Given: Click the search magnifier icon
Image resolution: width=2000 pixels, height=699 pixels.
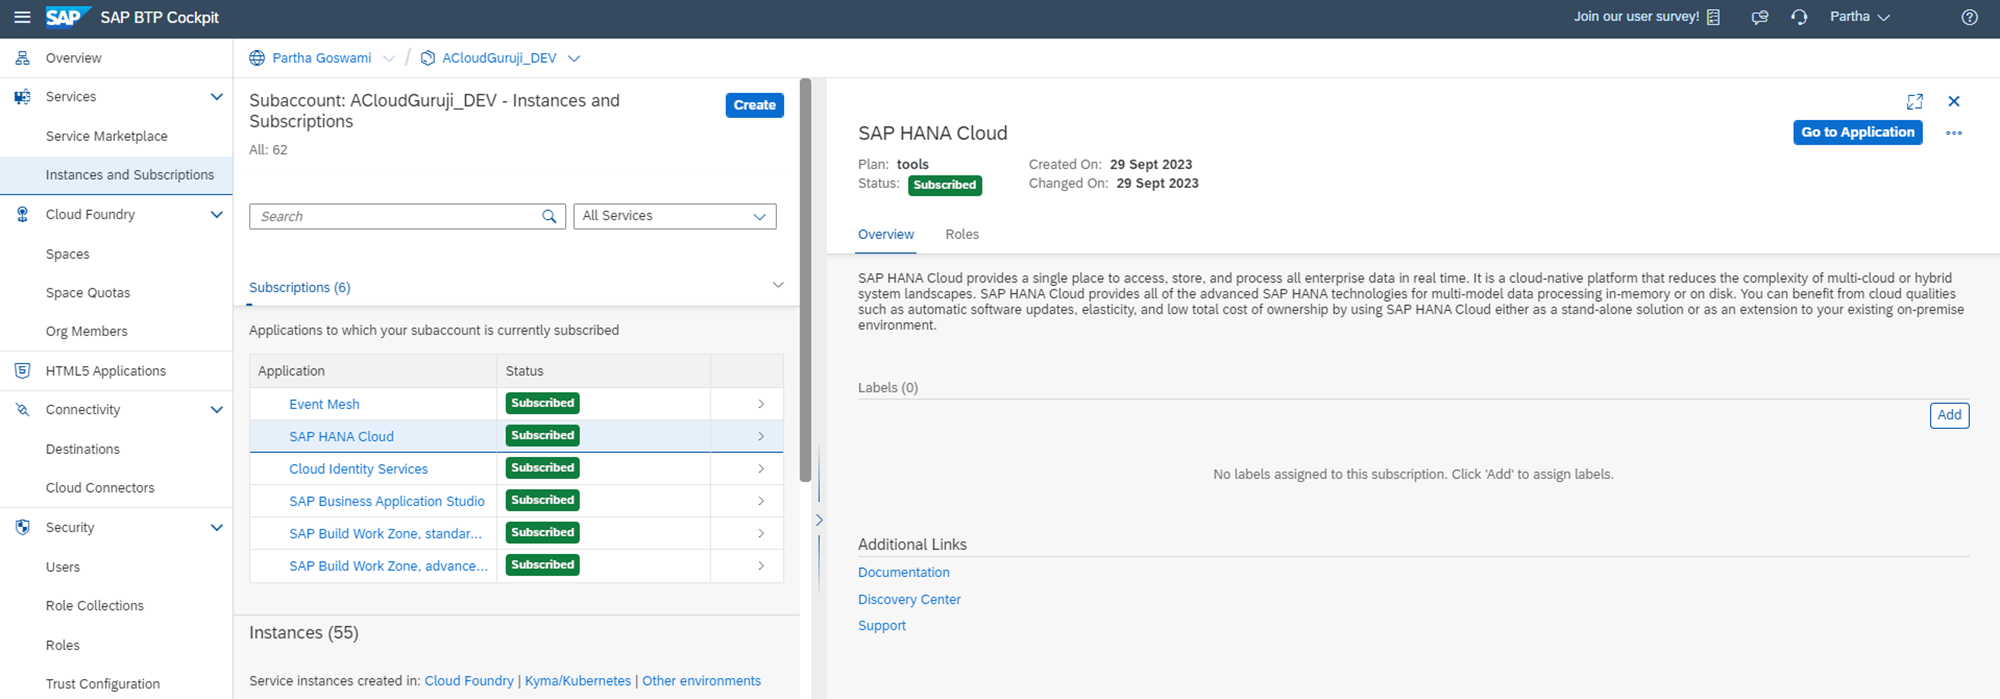Looking at the screenshot, I should click(x=549, y=216).
